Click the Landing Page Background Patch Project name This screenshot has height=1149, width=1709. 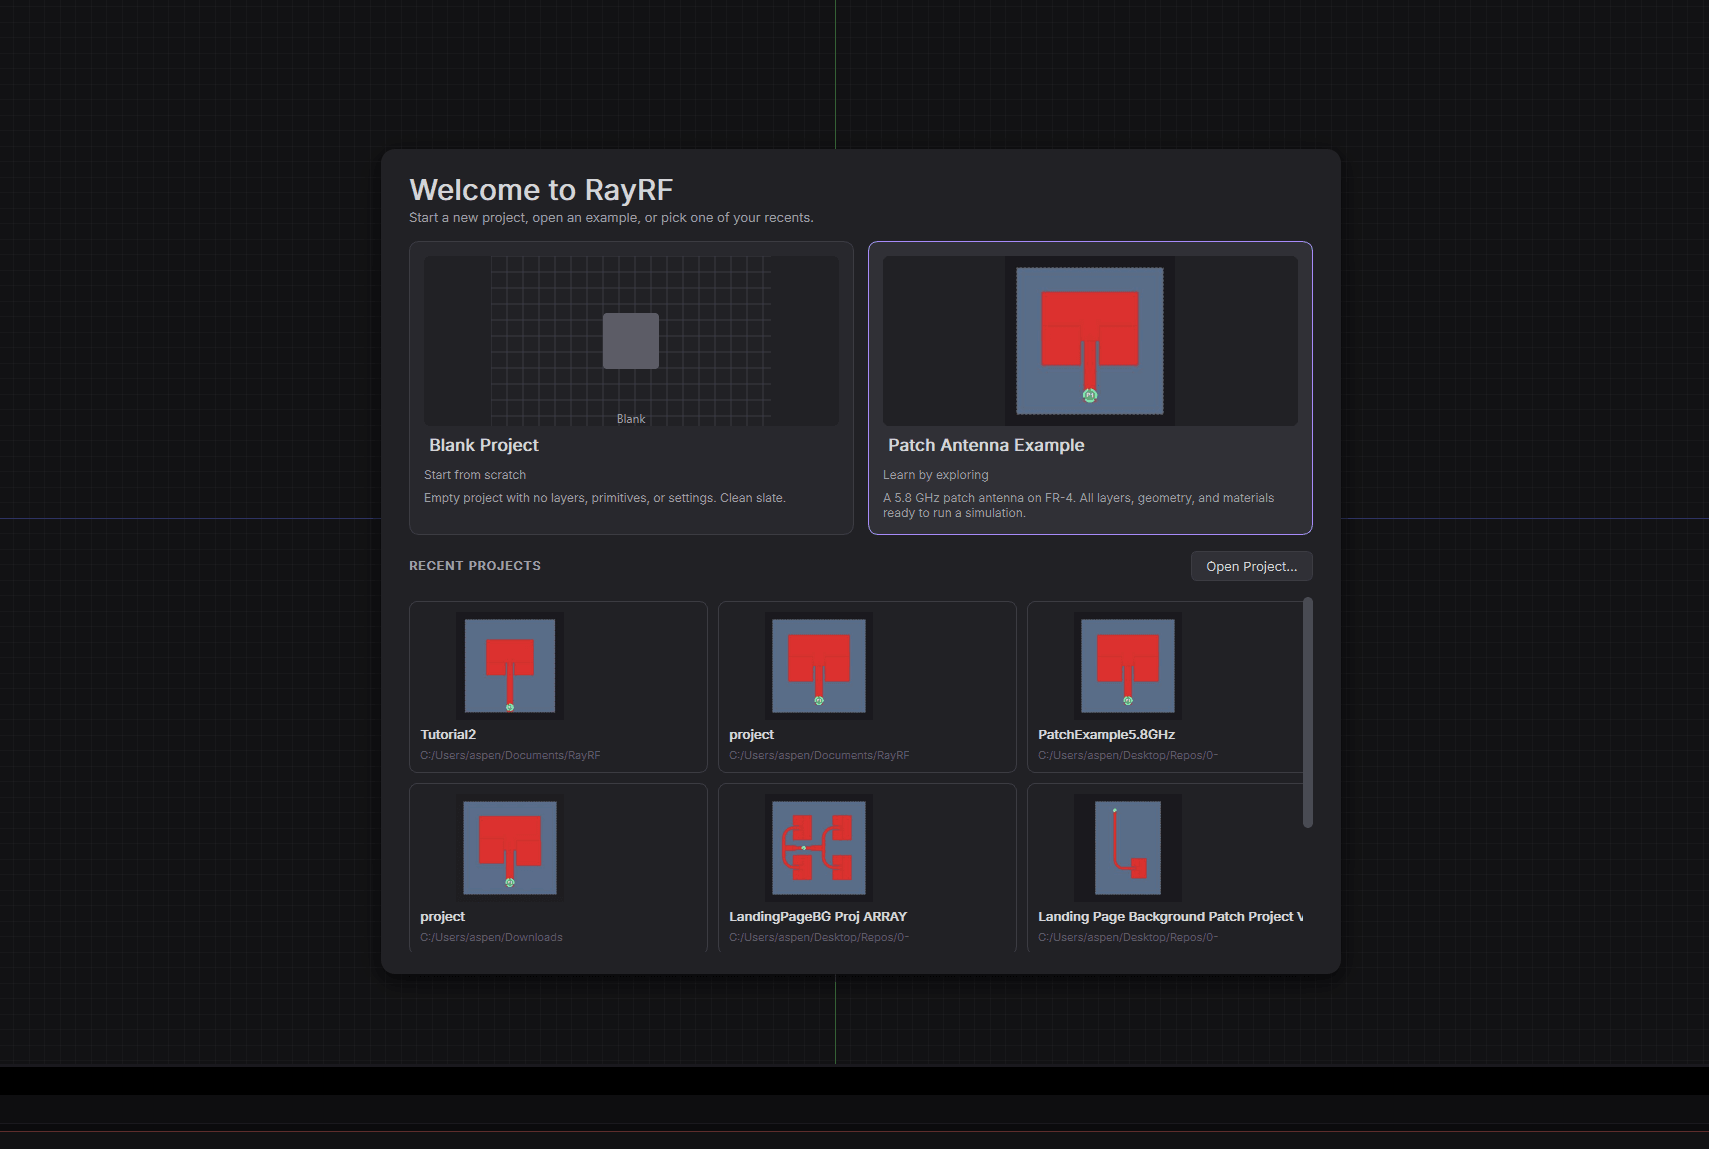point(1170,916)
